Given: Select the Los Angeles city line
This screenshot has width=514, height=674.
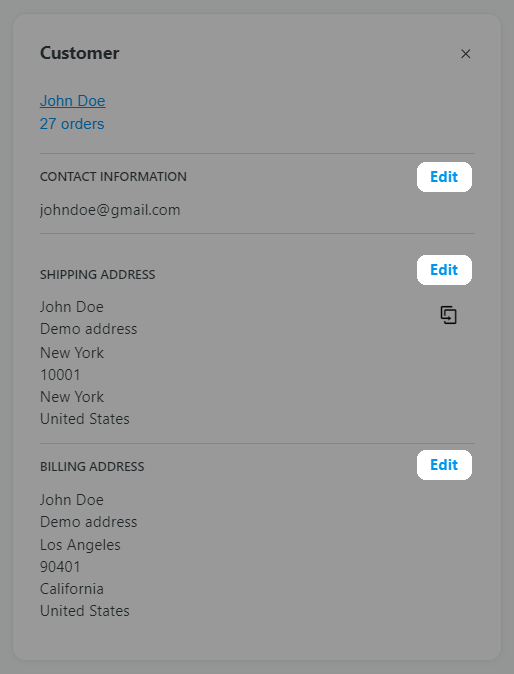Looking at the screenshot, I should (80, 545).
